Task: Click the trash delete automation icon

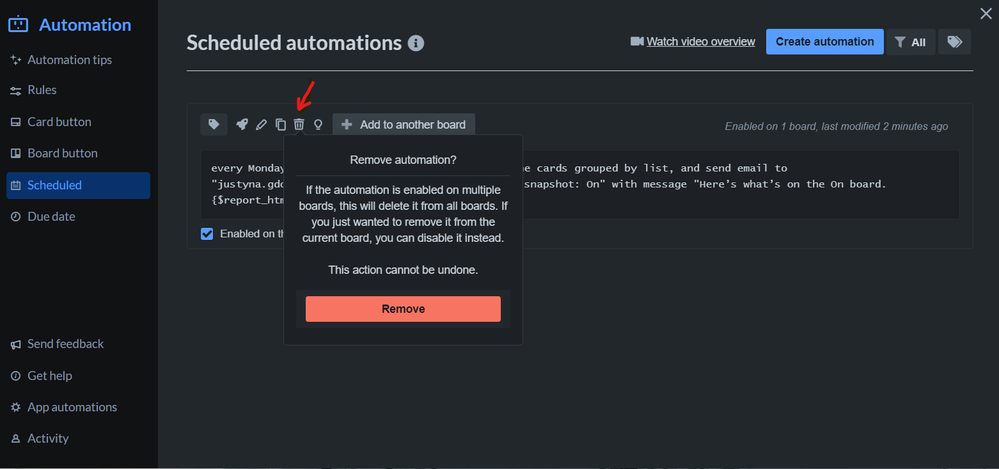Action: click(299, 125)
